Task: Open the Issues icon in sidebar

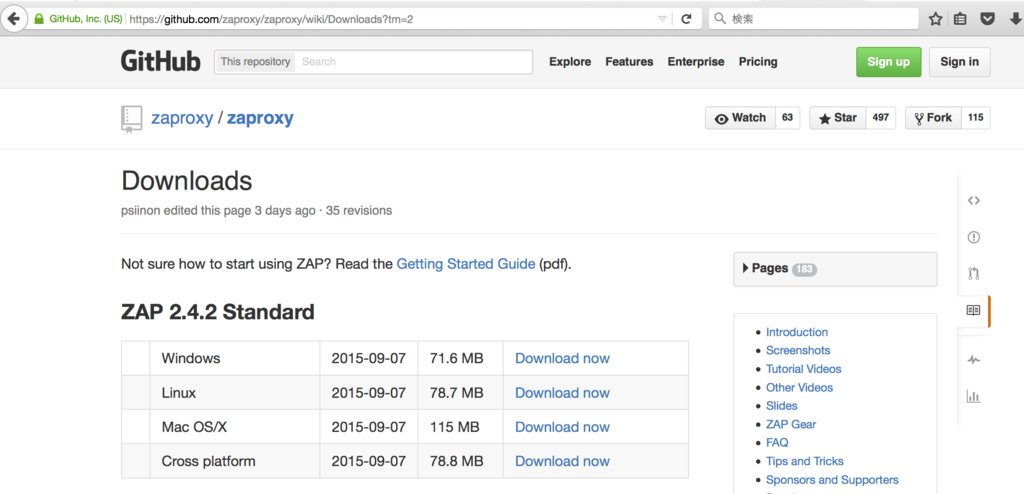Action: pyautogui.click(x=974, y=237)
